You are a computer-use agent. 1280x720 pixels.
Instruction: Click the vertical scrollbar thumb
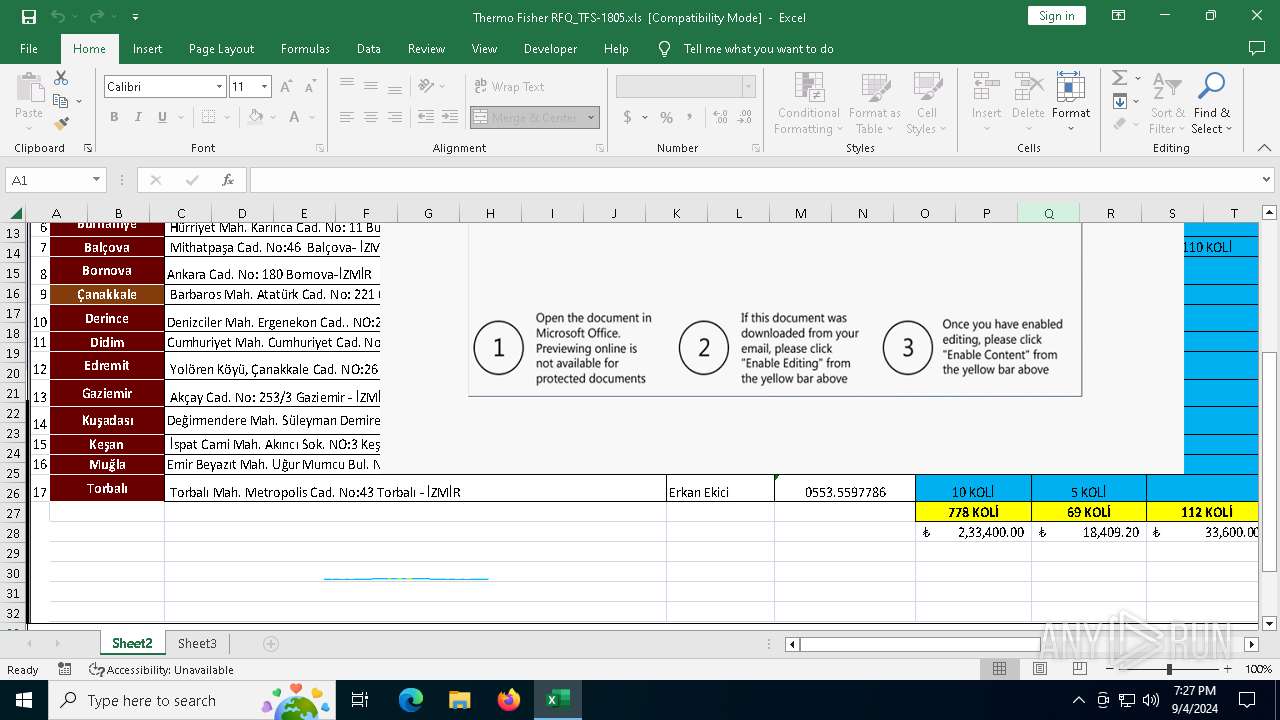(1270, 460)
